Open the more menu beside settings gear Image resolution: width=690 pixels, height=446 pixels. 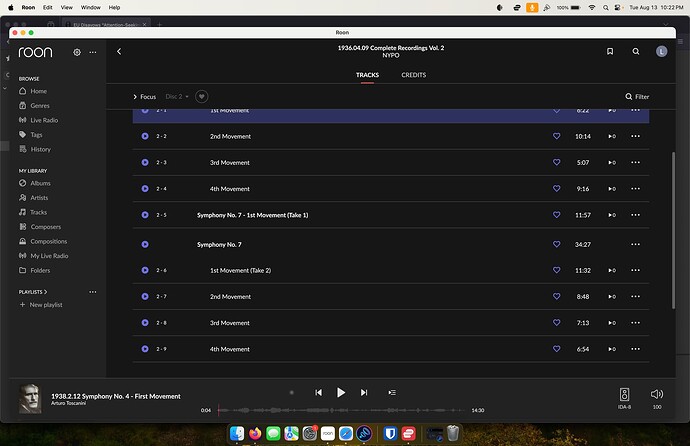[93, 52]
